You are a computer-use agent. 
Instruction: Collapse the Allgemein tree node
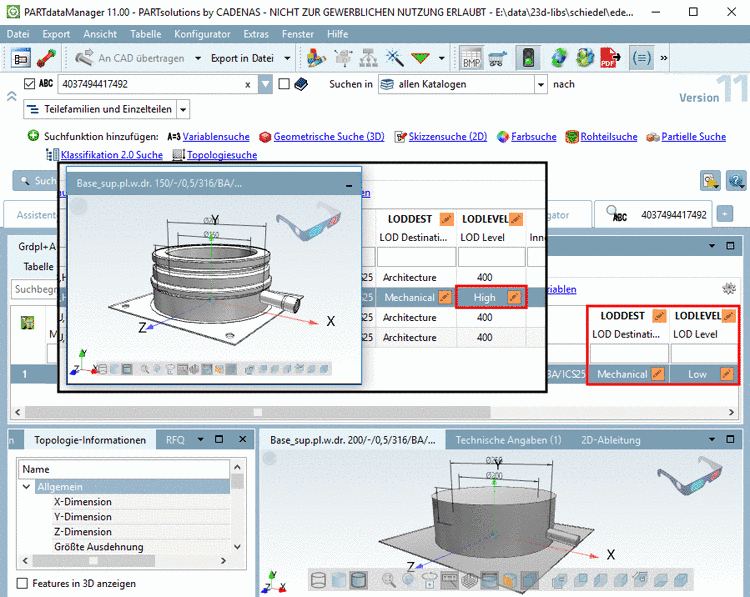pos(26,486)
